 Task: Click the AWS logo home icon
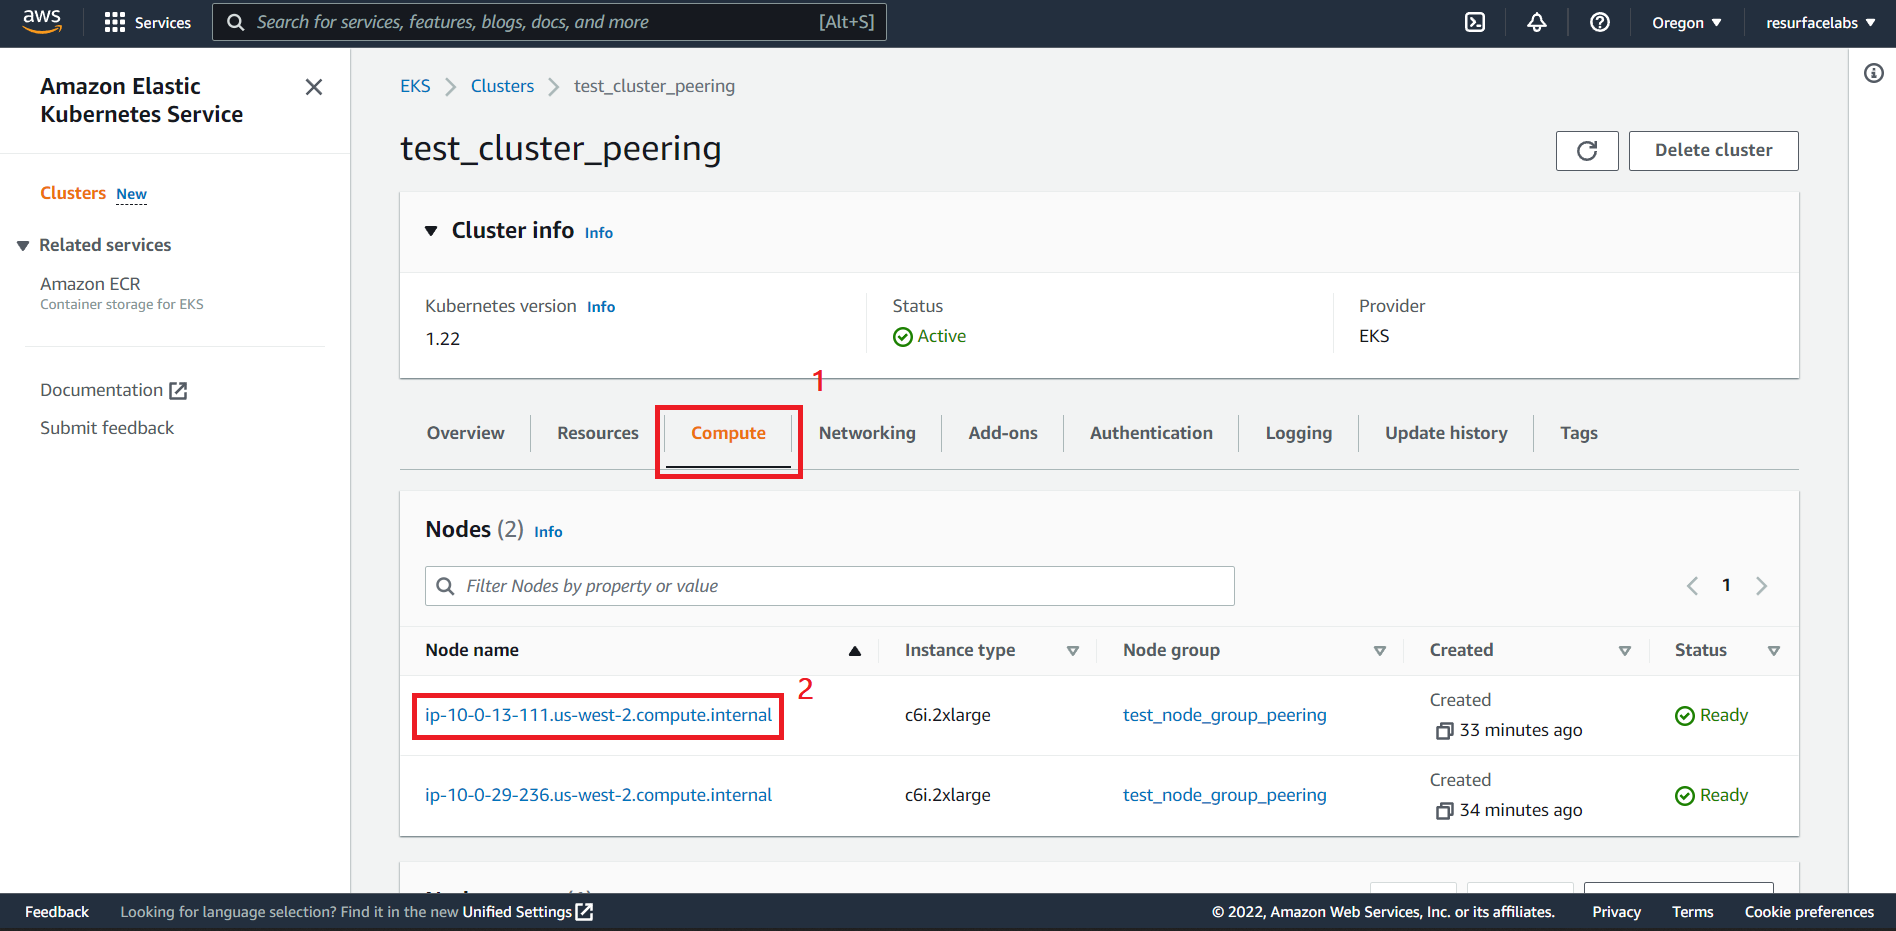(x=42, y=21)
